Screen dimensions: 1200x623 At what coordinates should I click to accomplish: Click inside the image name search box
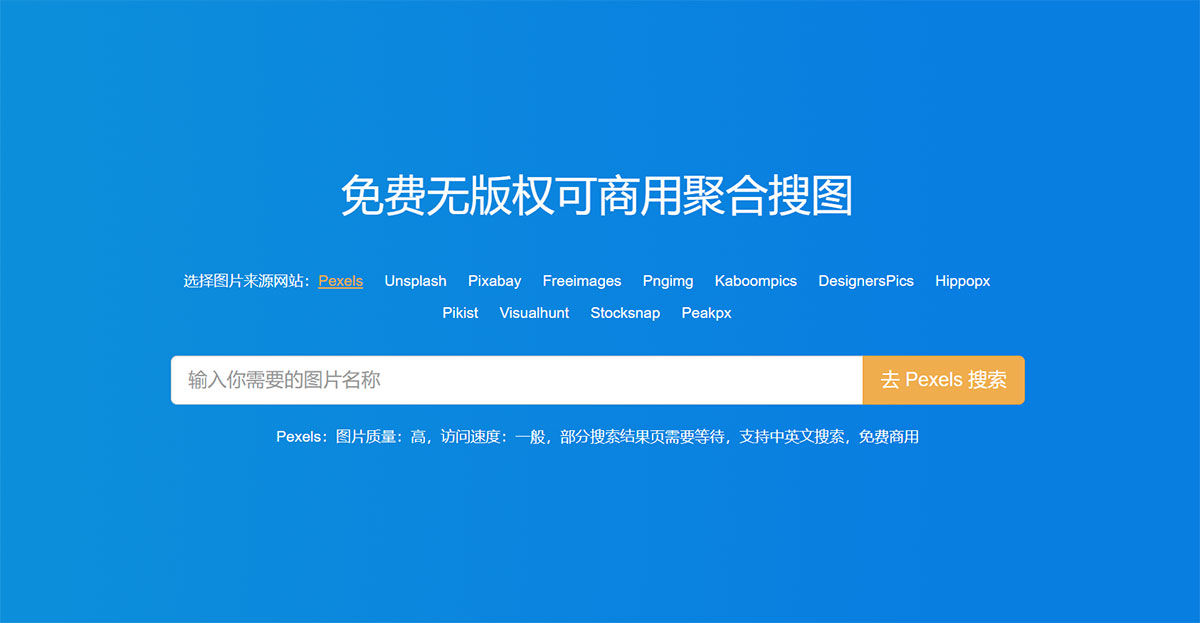click(500, 380)
